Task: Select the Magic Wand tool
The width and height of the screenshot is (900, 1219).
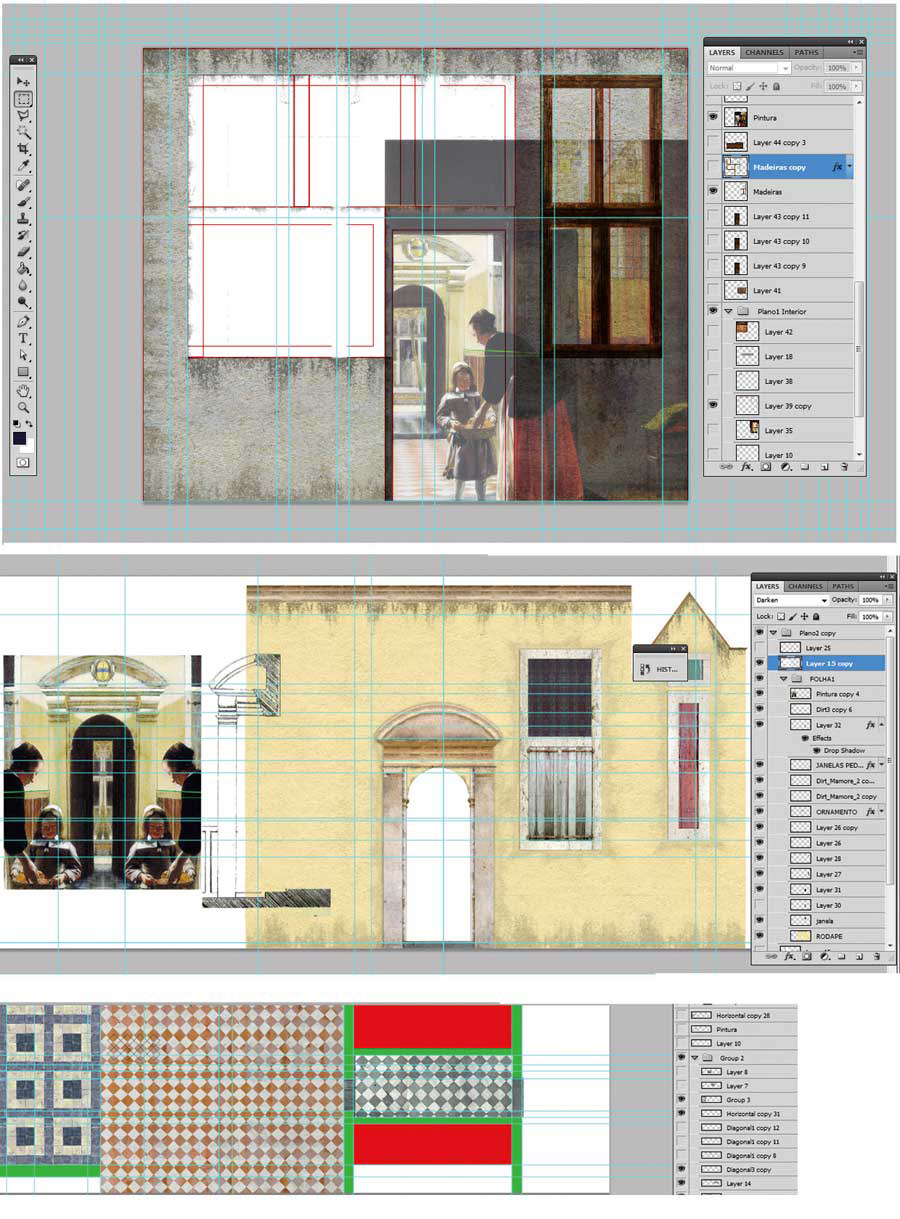Action: click(23, 131)
